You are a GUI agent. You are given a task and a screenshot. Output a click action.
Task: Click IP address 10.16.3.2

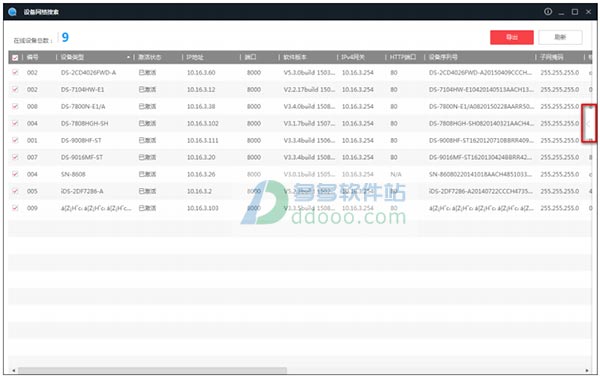point(199,191)
